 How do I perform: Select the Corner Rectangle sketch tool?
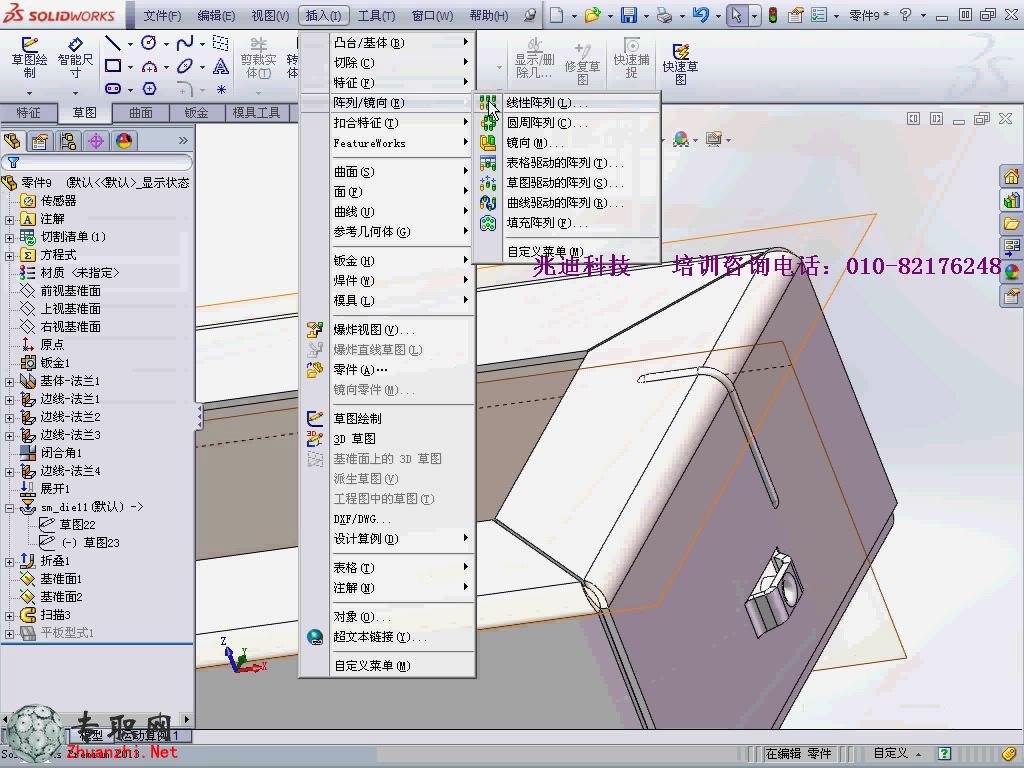(x=113, y=66)
